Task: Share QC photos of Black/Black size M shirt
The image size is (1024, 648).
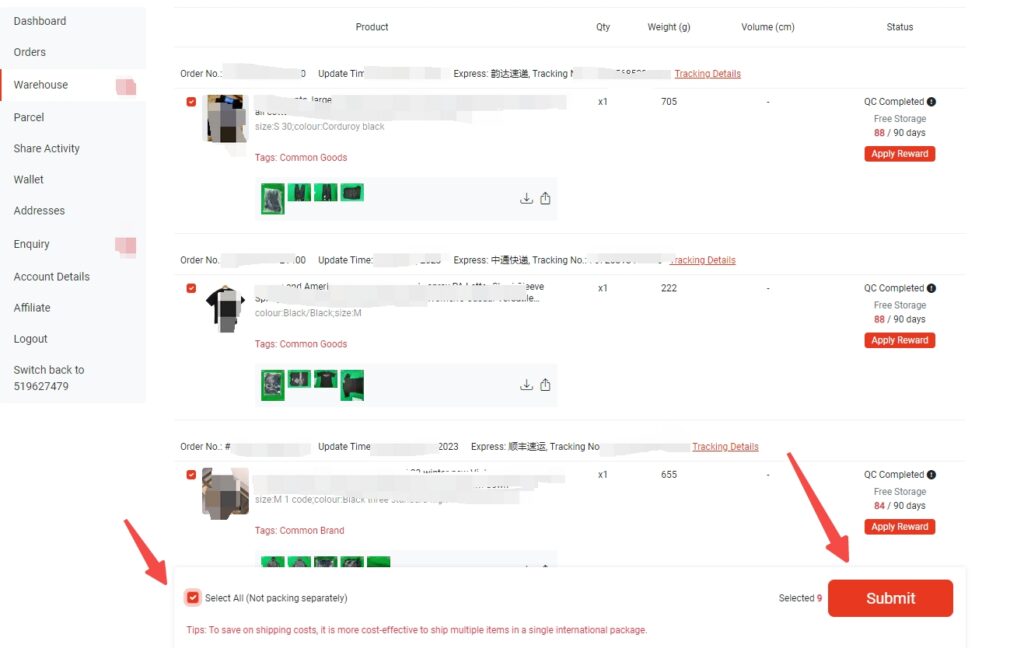Action: pos(545,384)
